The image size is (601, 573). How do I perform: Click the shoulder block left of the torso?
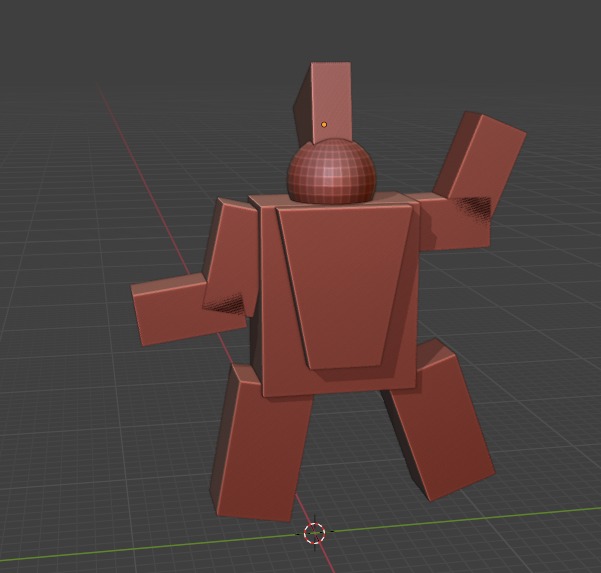point(230,250)
